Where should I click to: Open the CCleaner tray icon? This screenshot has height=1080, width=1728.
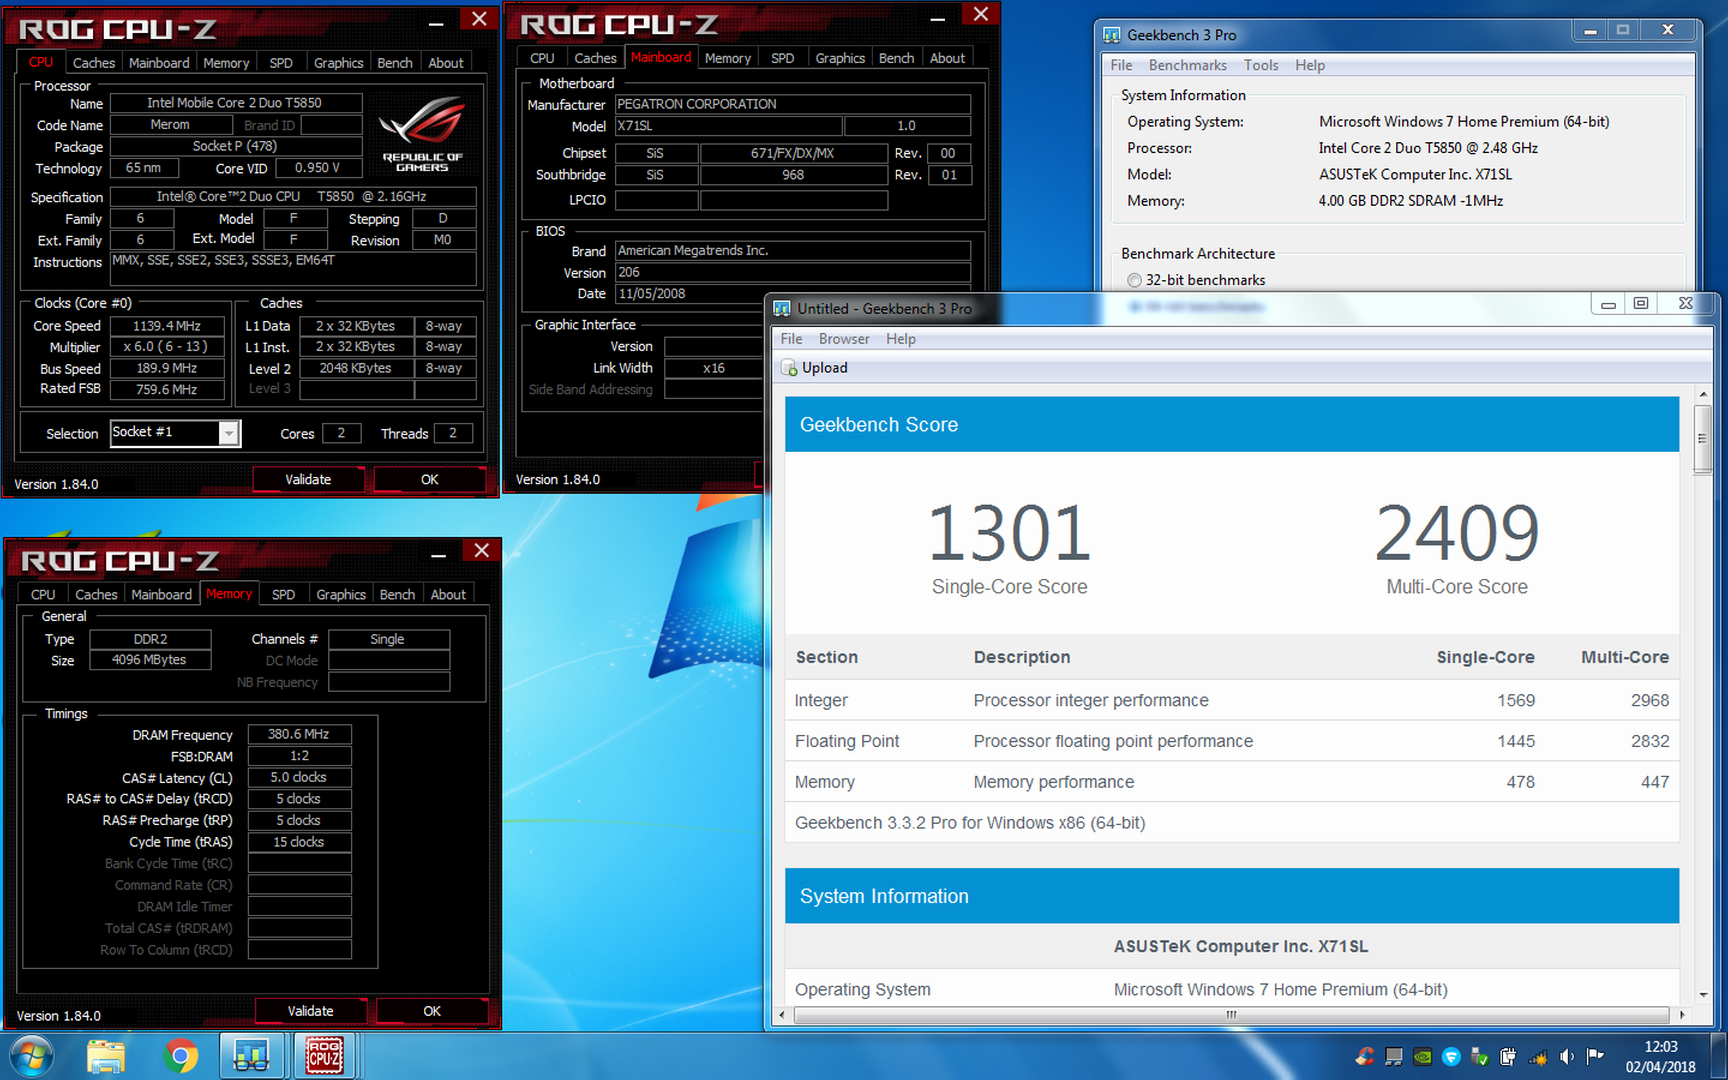click(x=1365, y=1056)
